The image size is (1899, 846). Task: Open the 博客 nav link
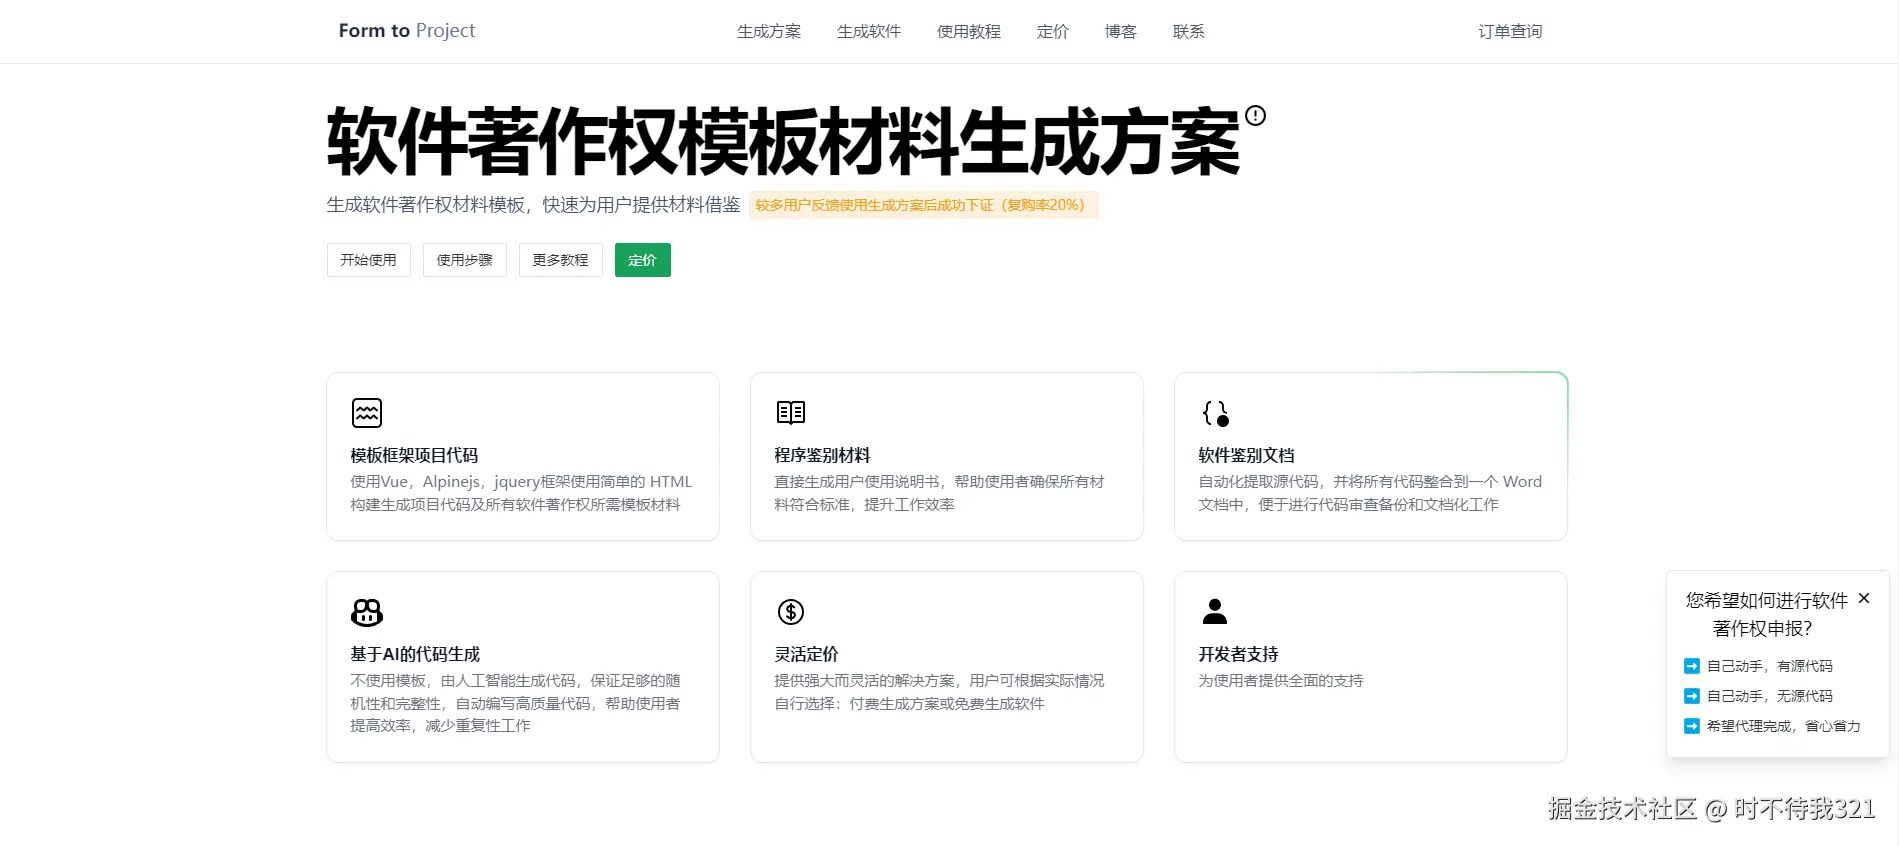(1121, 32)
